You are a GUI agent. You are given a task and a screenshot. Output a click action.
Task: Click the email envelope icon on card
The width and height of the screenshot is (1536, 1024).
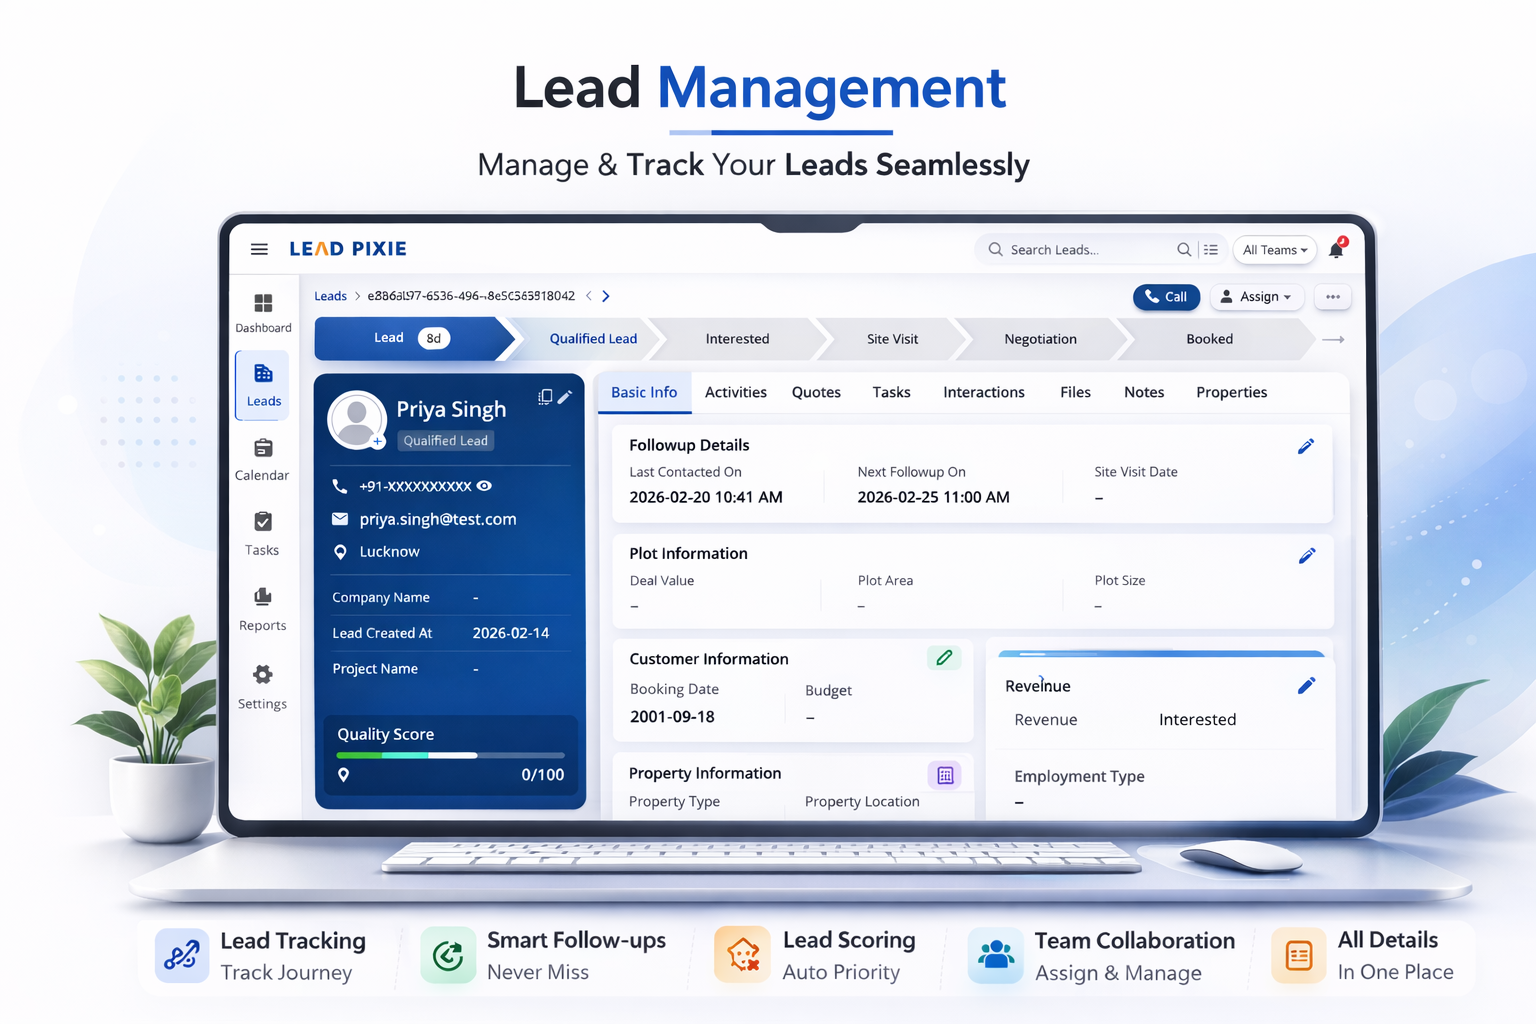(340, 519)
